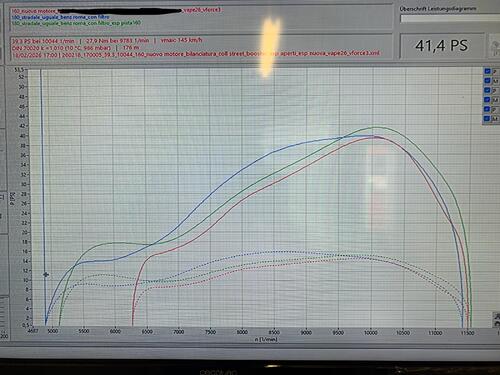Click the y-axis maximum value 53,5
This screenshot has height=375, width=500.
point(19,70)
